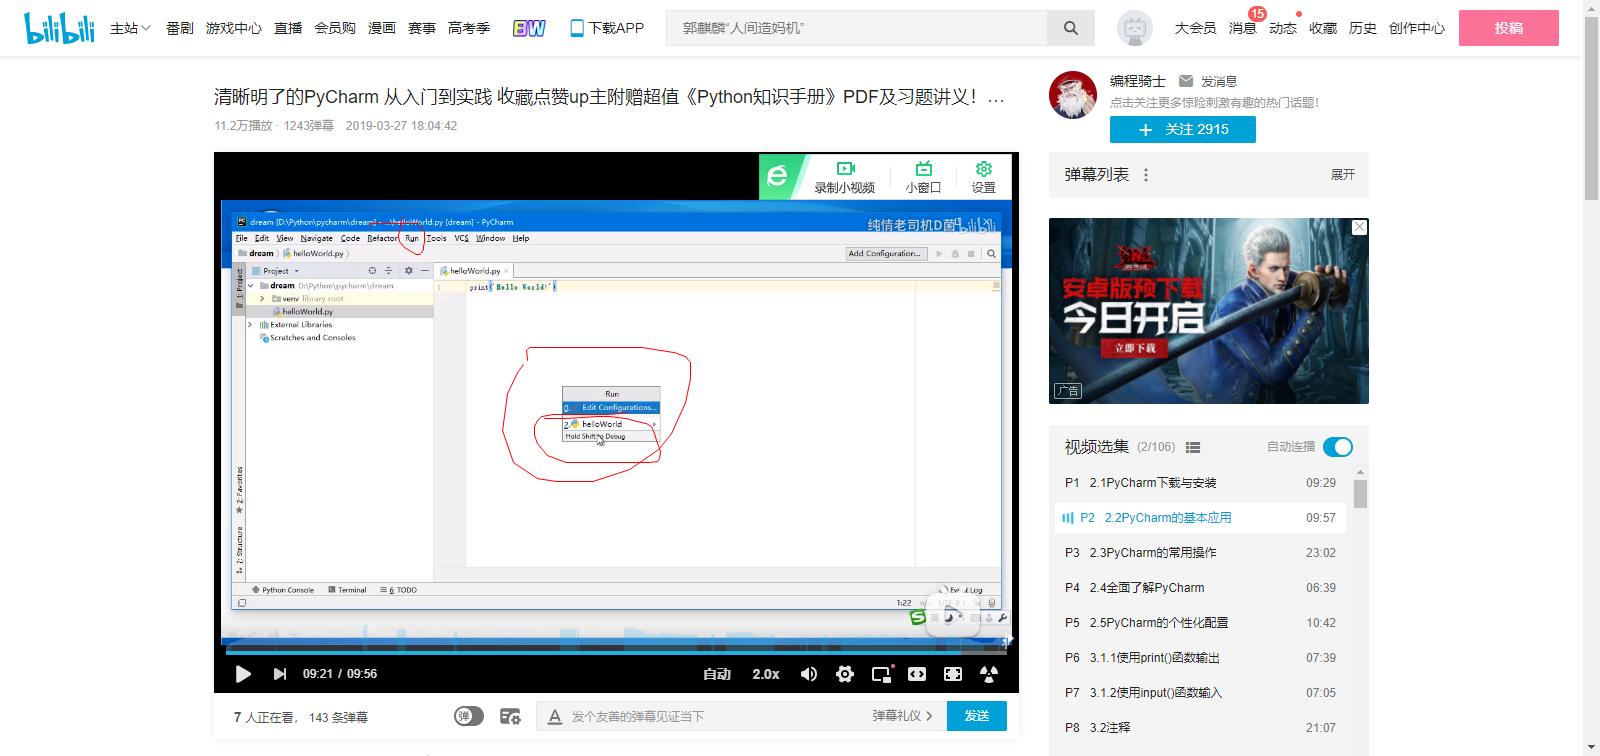The height and width of the screenshot is (756, 1600).
Task: Play the video with the play button
Action: pos(243,674)
